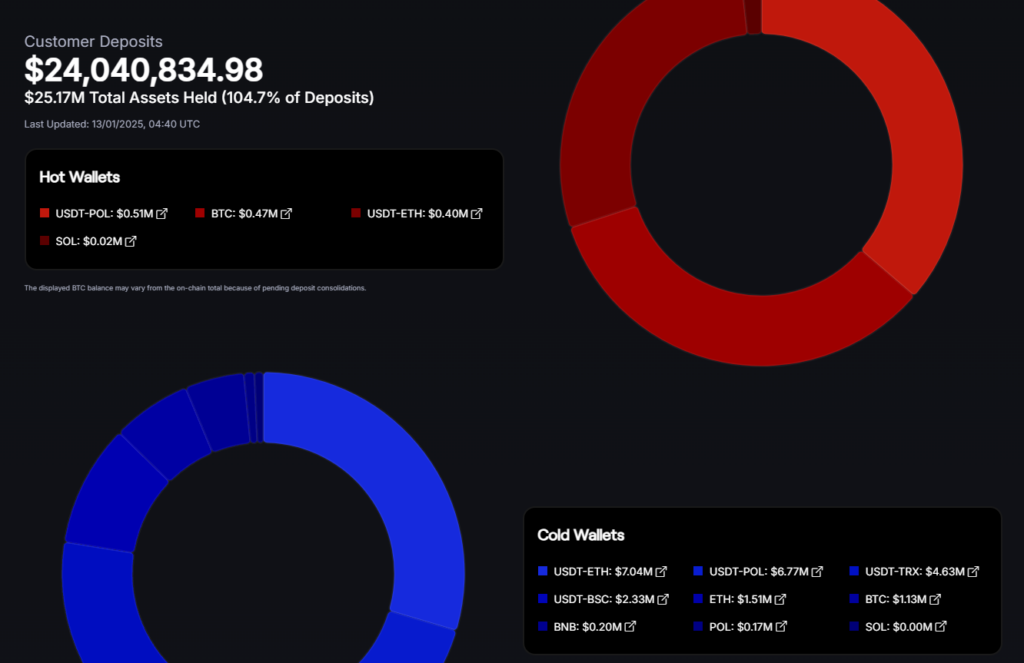Open external link icon beside hot wallet BTC
This screenshot has height=663, width=1024.
tap(286, 214)
